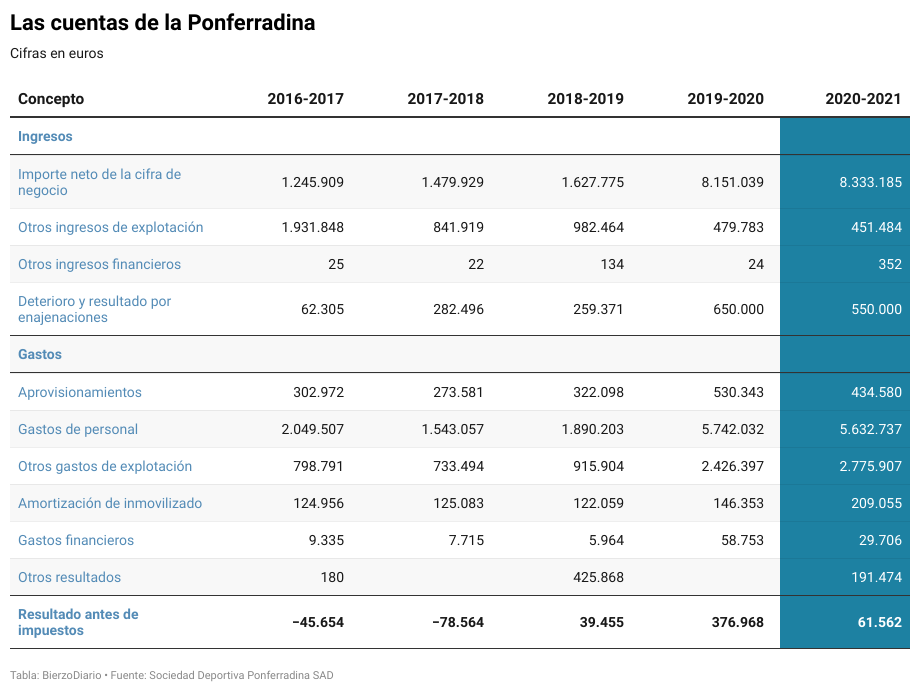Click the value 1.543.057
Image resolution: width=920 pixels, height=692 pixels.
point(453,429)
